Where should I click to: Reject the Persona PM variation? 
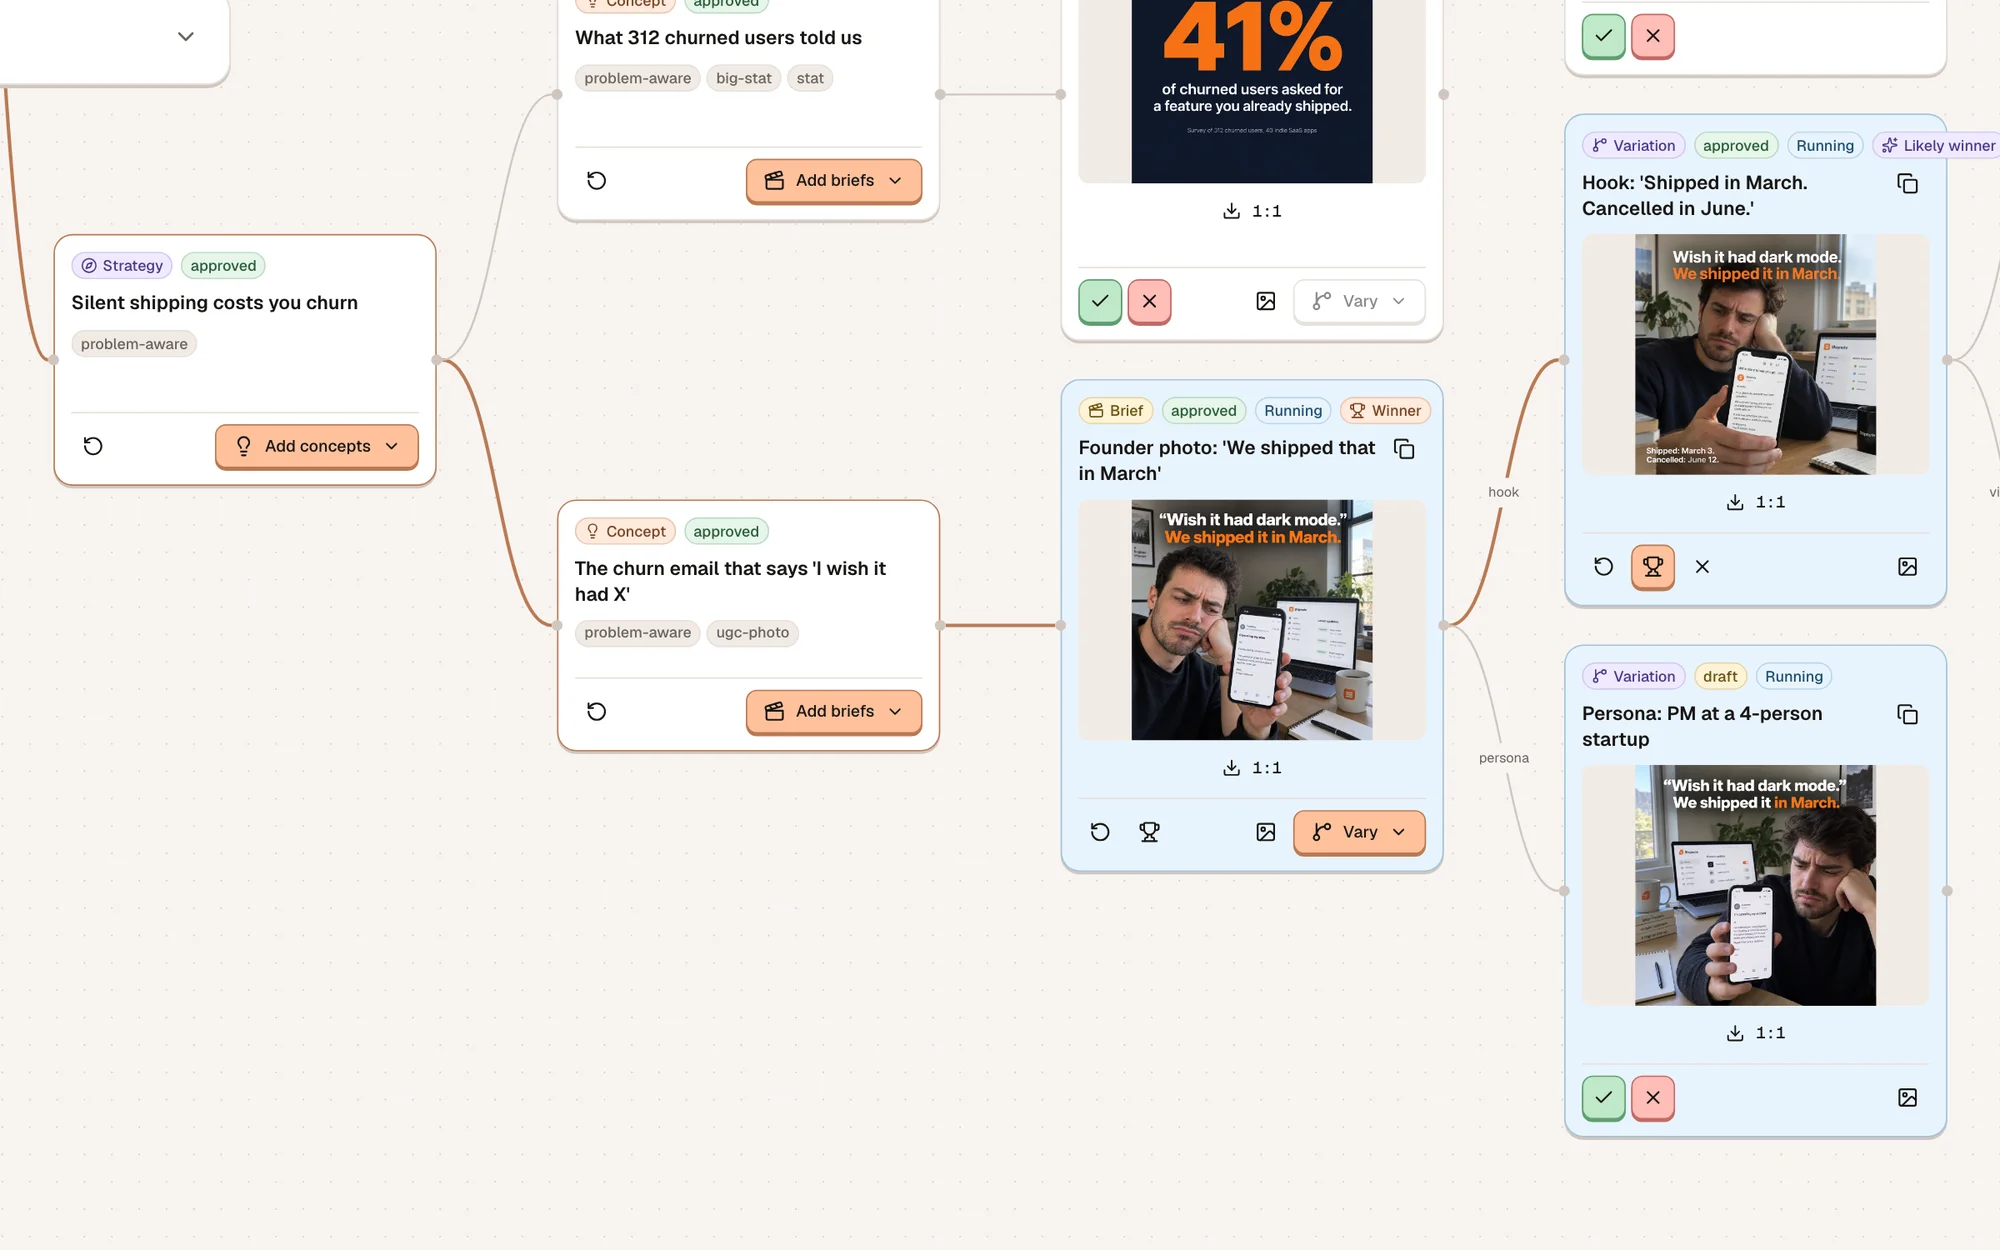(1653, 1098)
